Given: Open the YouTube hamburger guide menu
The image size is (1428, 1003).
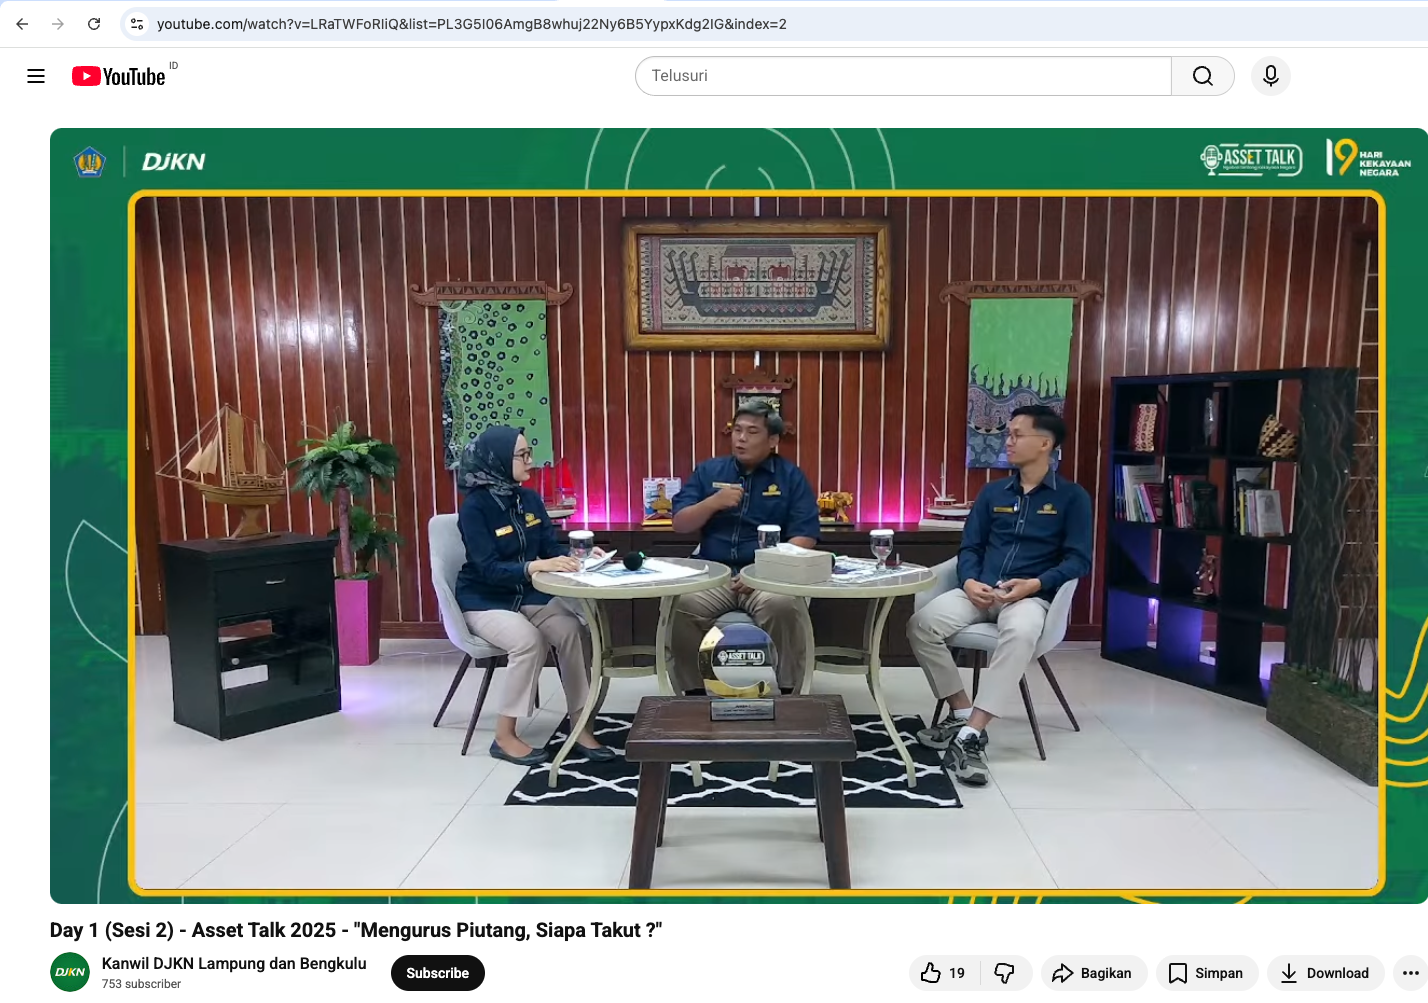Looking at the screenshot, I should [x=36, y=76].
